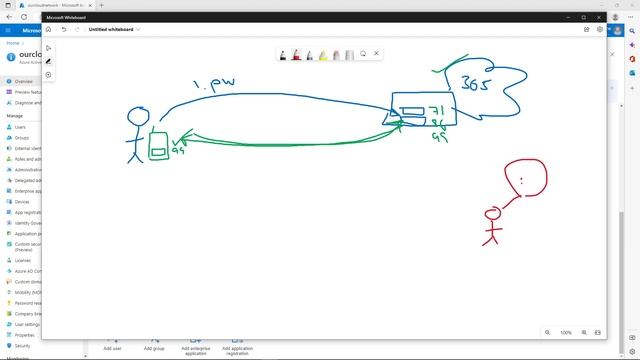Viewport: 640px width, 360px height.
Task: Open Azure account avatar
Action: point(618,31)
